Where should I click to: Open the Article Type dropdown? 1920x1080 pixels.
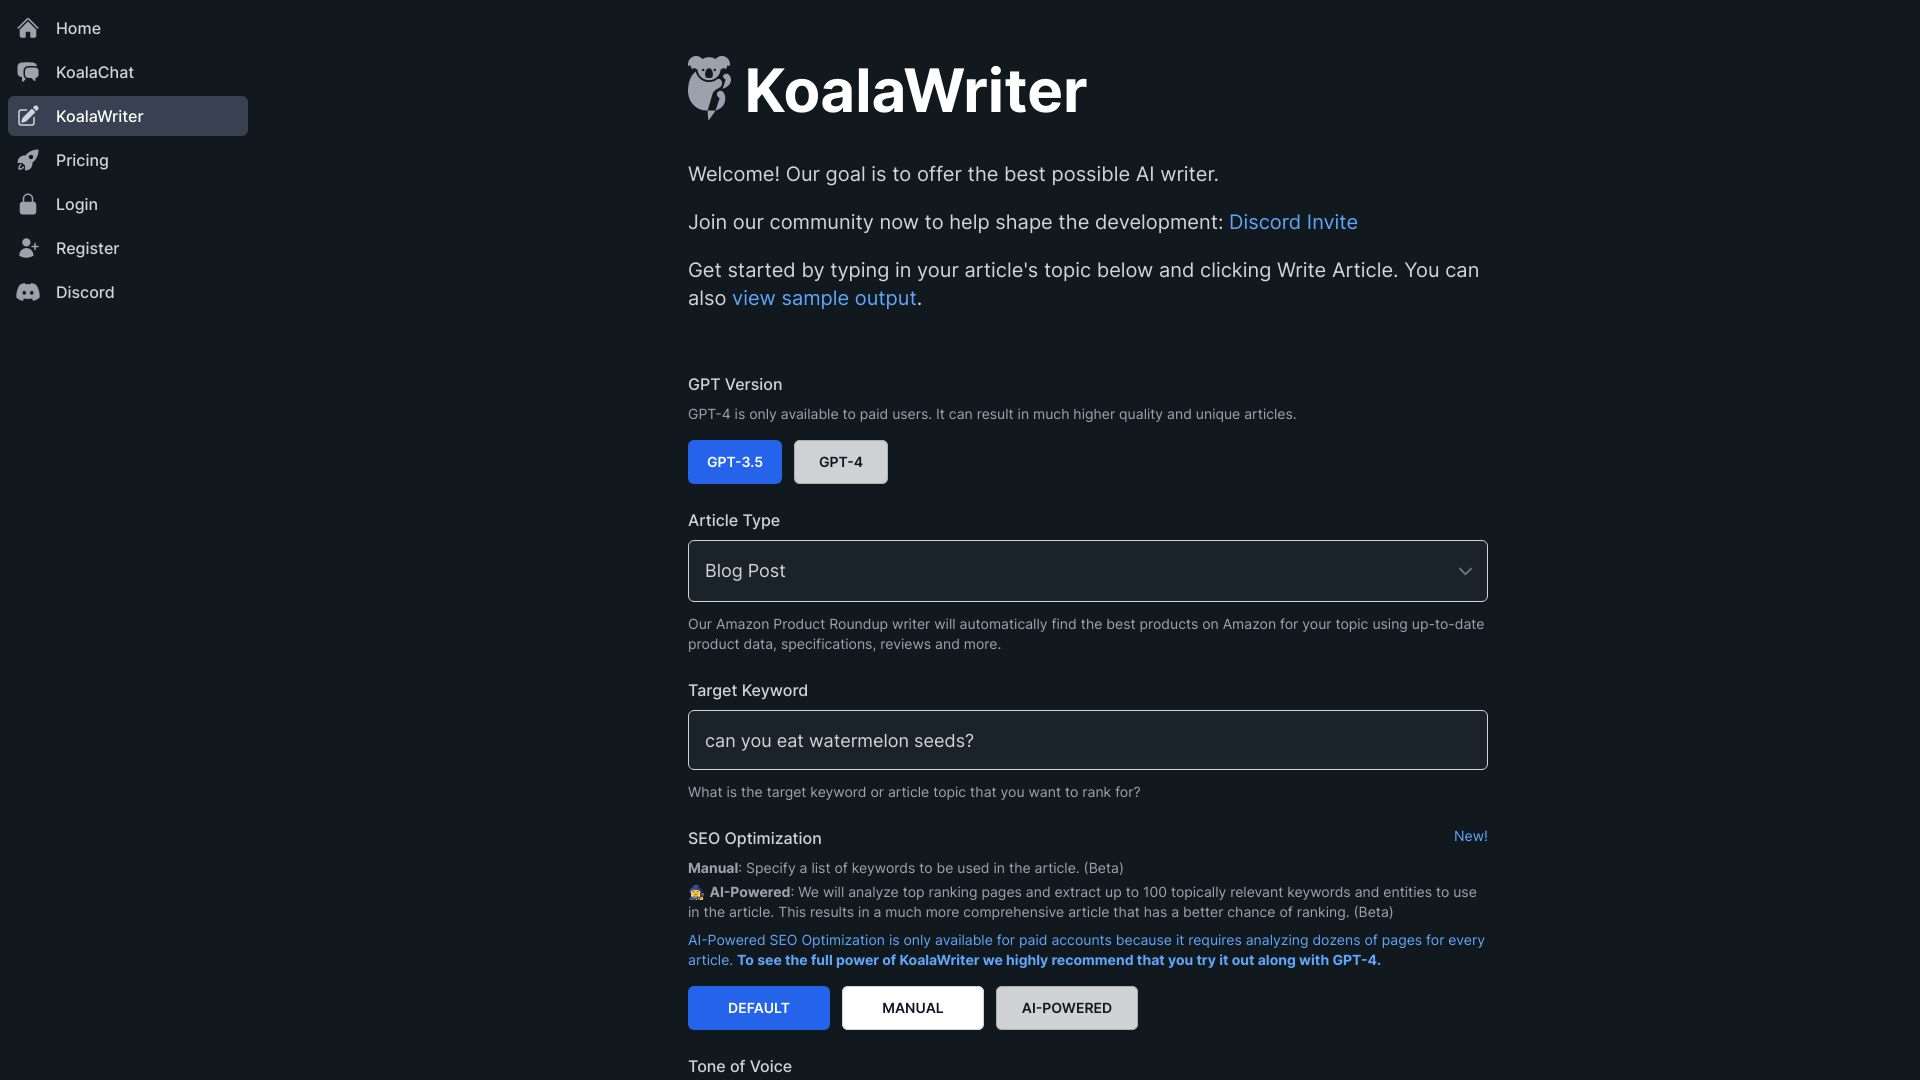pyautogui.click(x=1087, y=571)
